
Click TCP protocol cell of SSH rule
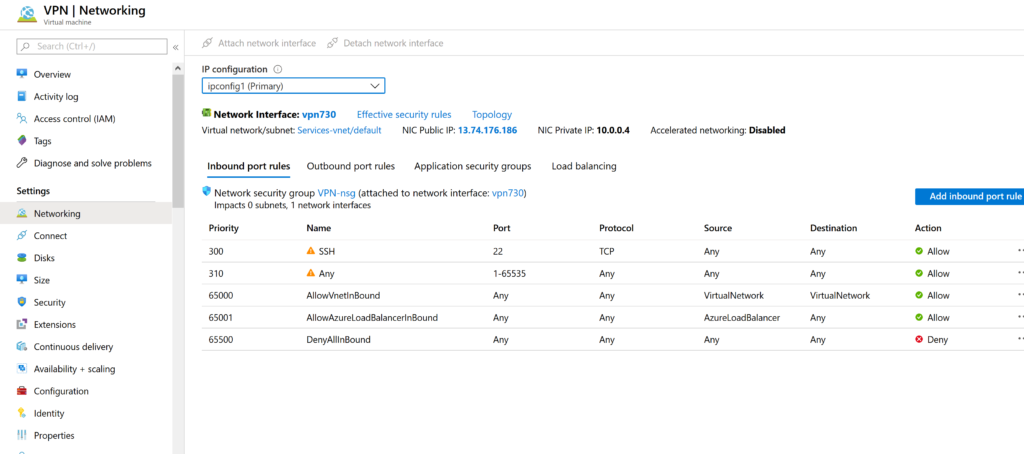pyautogui.click(x=607, y=251)
